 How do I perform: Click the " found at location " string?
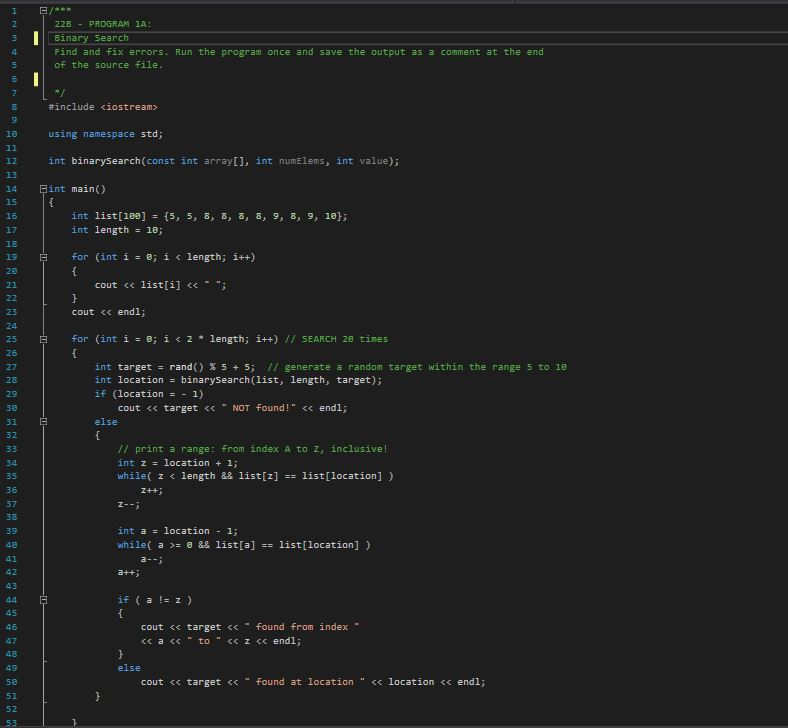coord(305,682)
